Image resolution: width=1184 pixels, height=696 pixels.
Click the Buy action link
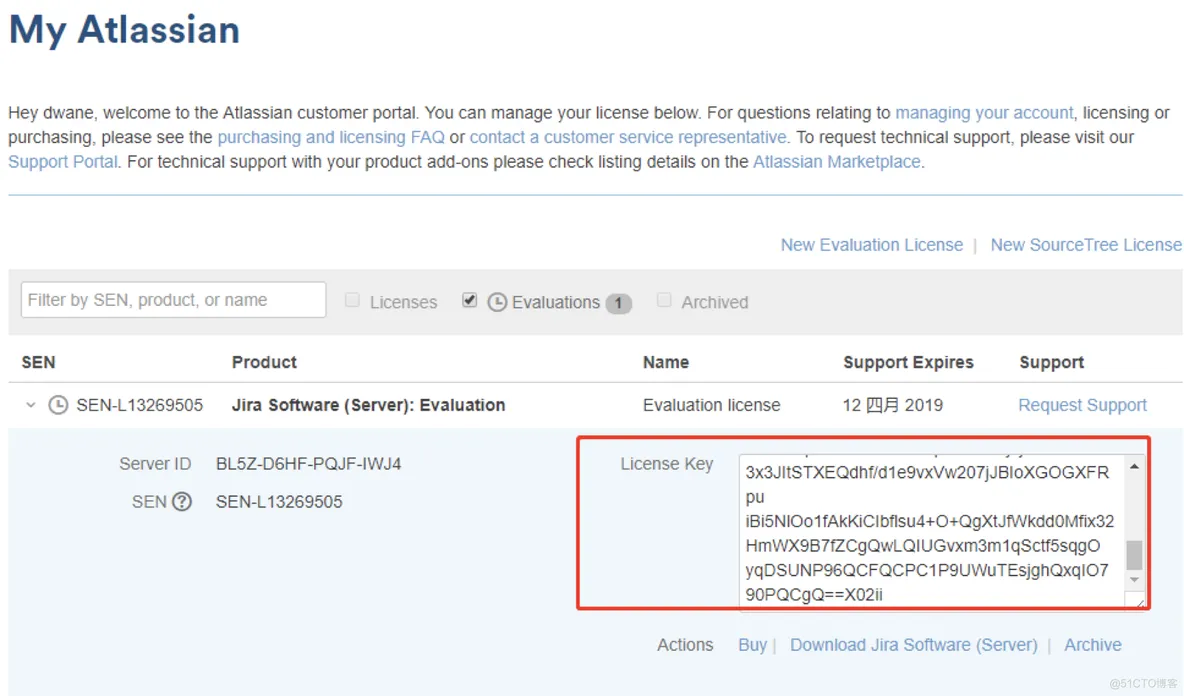pyautogui.click(x=752, y=645)
